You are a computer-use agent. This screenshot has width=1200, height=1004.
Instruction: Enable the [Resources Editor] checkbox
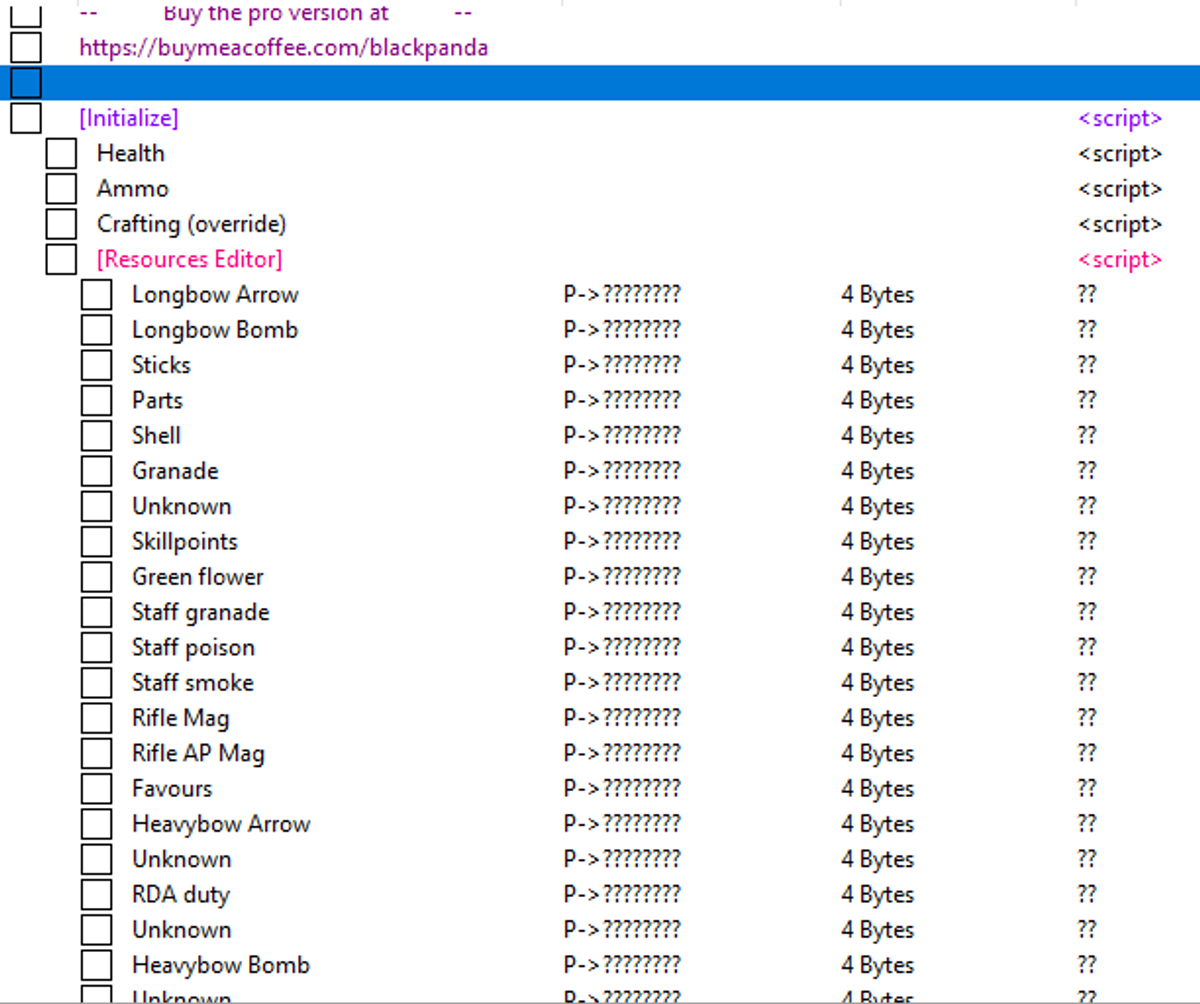(61, 260)
